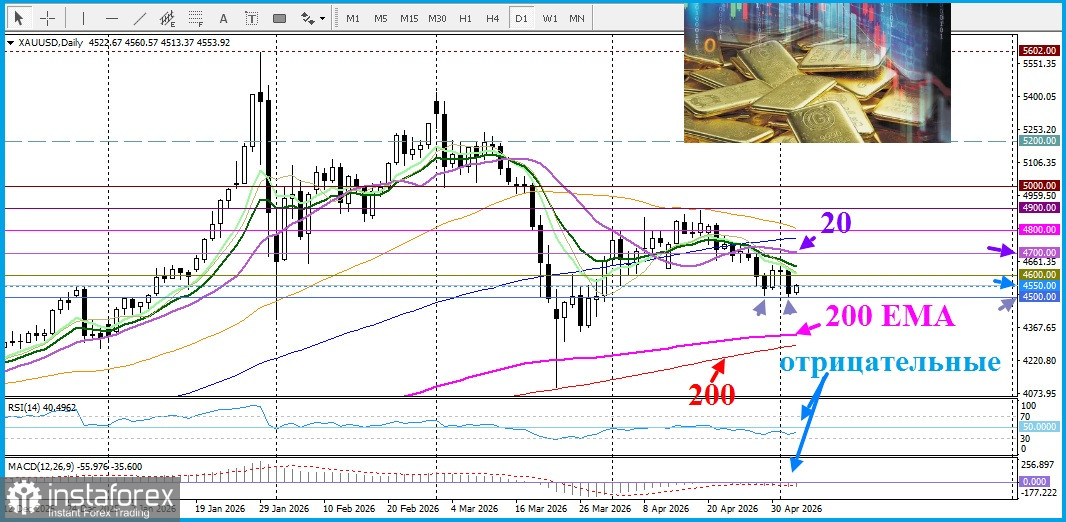Pick the equidistant channel tool

pos(167,18)
